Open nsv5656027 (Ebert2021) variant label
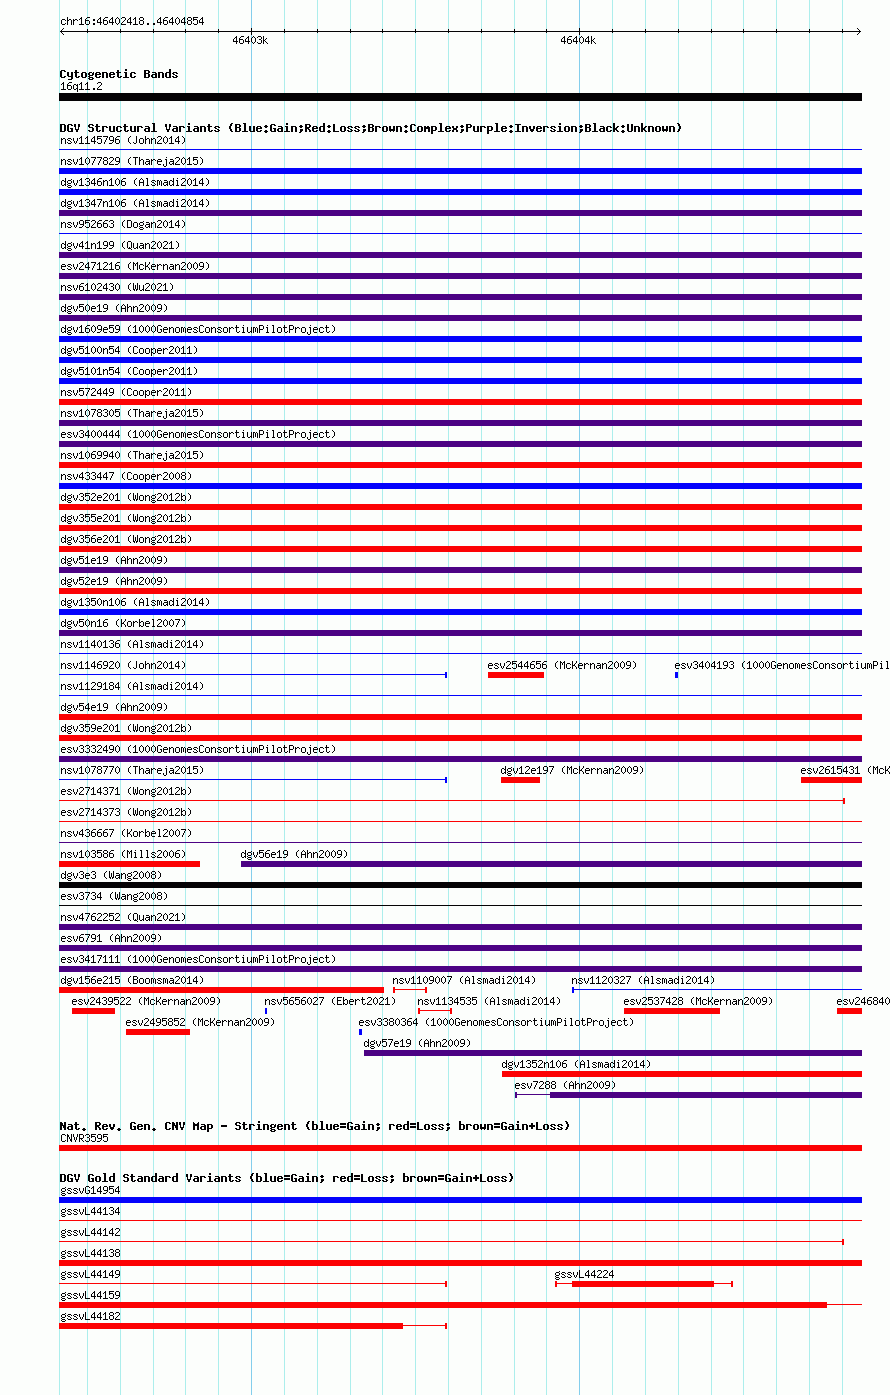The image size is (890, 1395). click(x=330, y=1001)
